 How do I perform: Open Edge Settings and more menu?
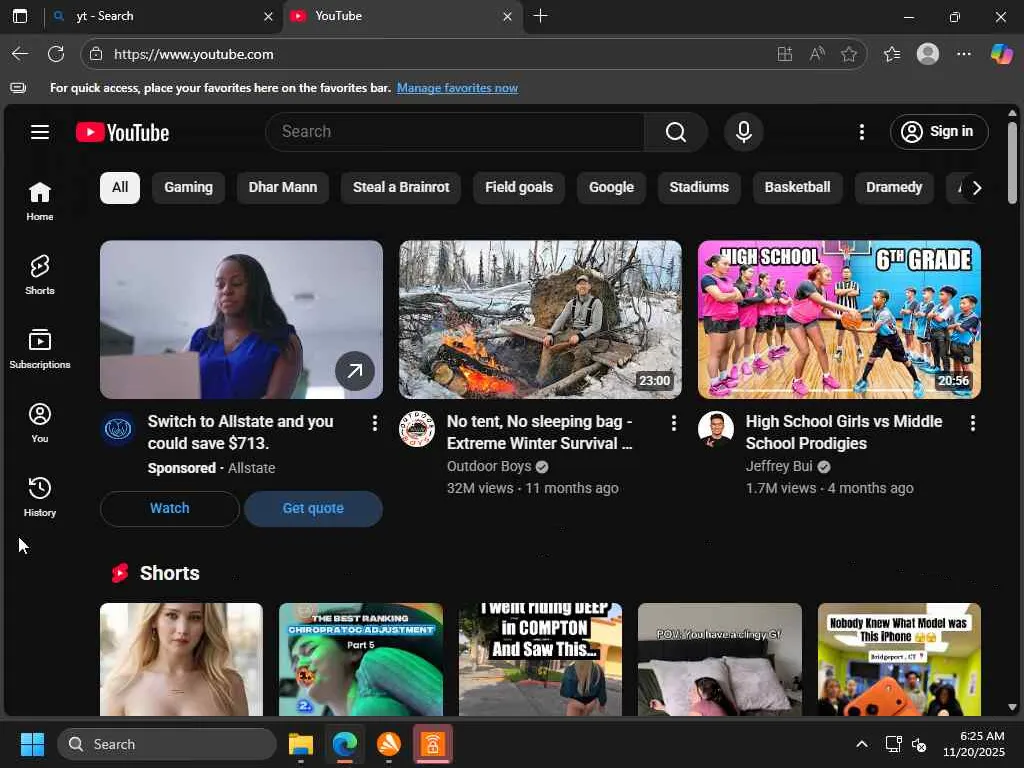[x=963, y=54]
